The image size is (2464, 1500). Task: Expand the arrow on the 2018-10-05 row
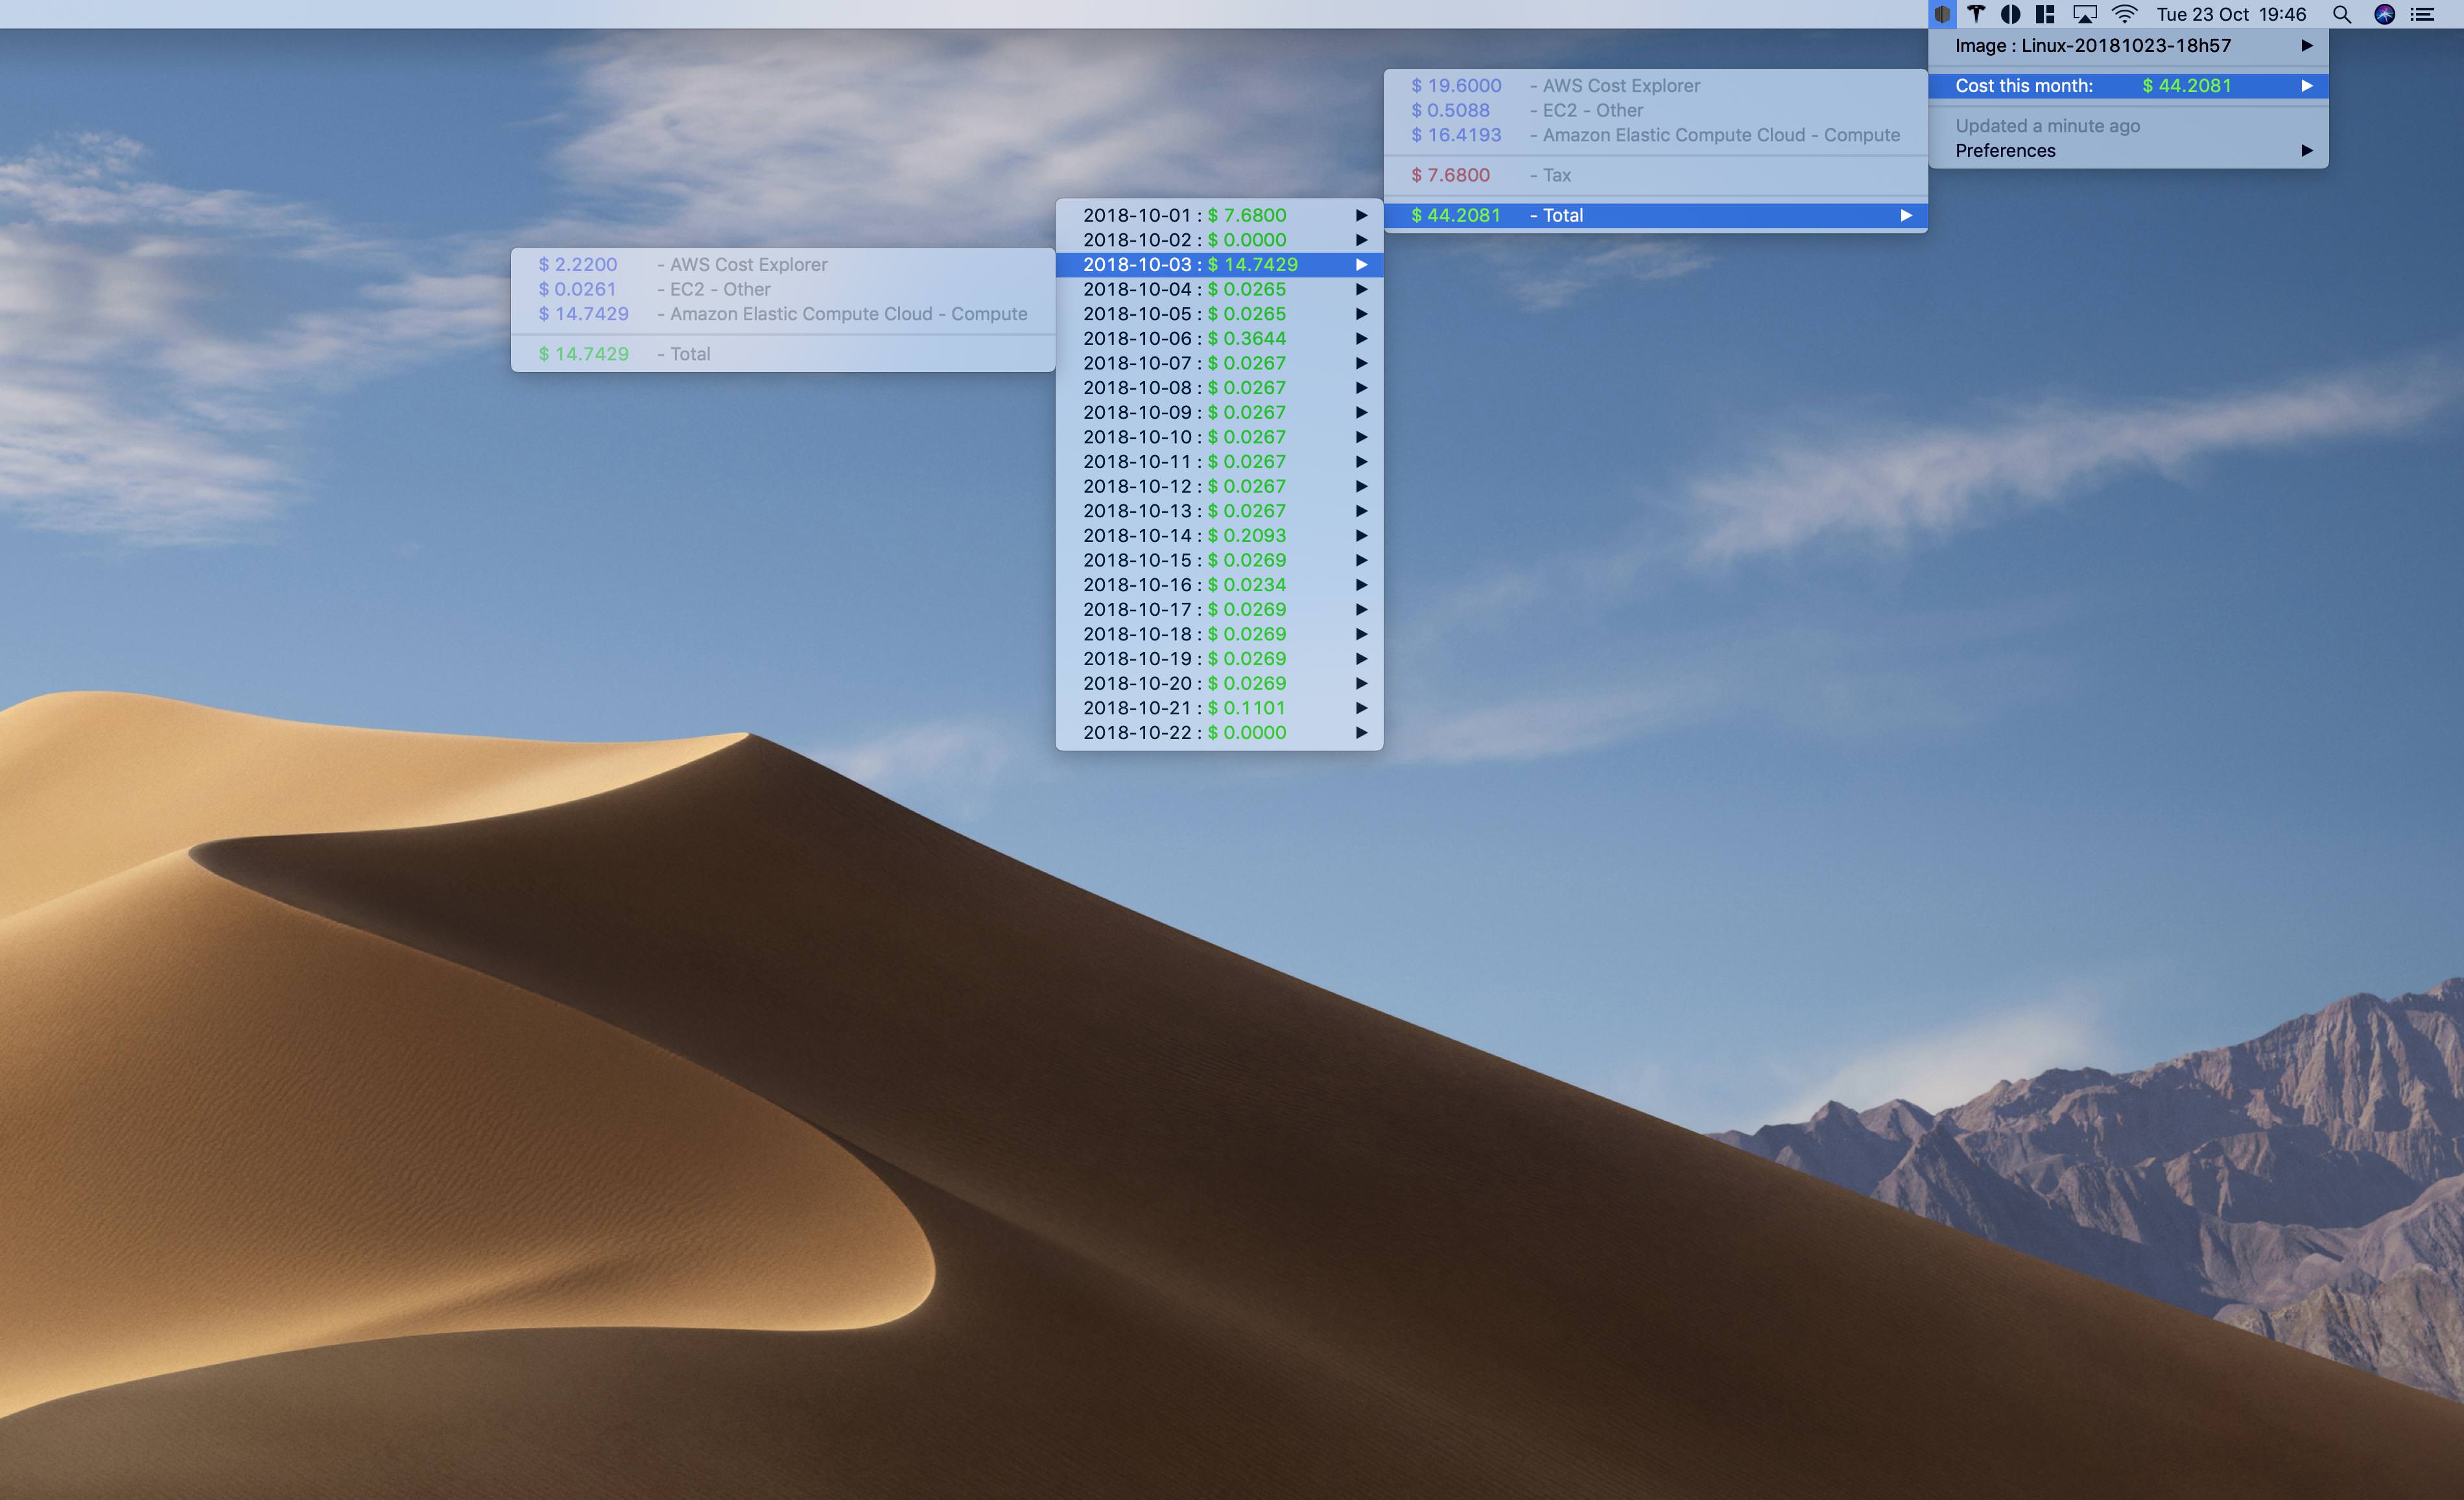coord(1361,314)
